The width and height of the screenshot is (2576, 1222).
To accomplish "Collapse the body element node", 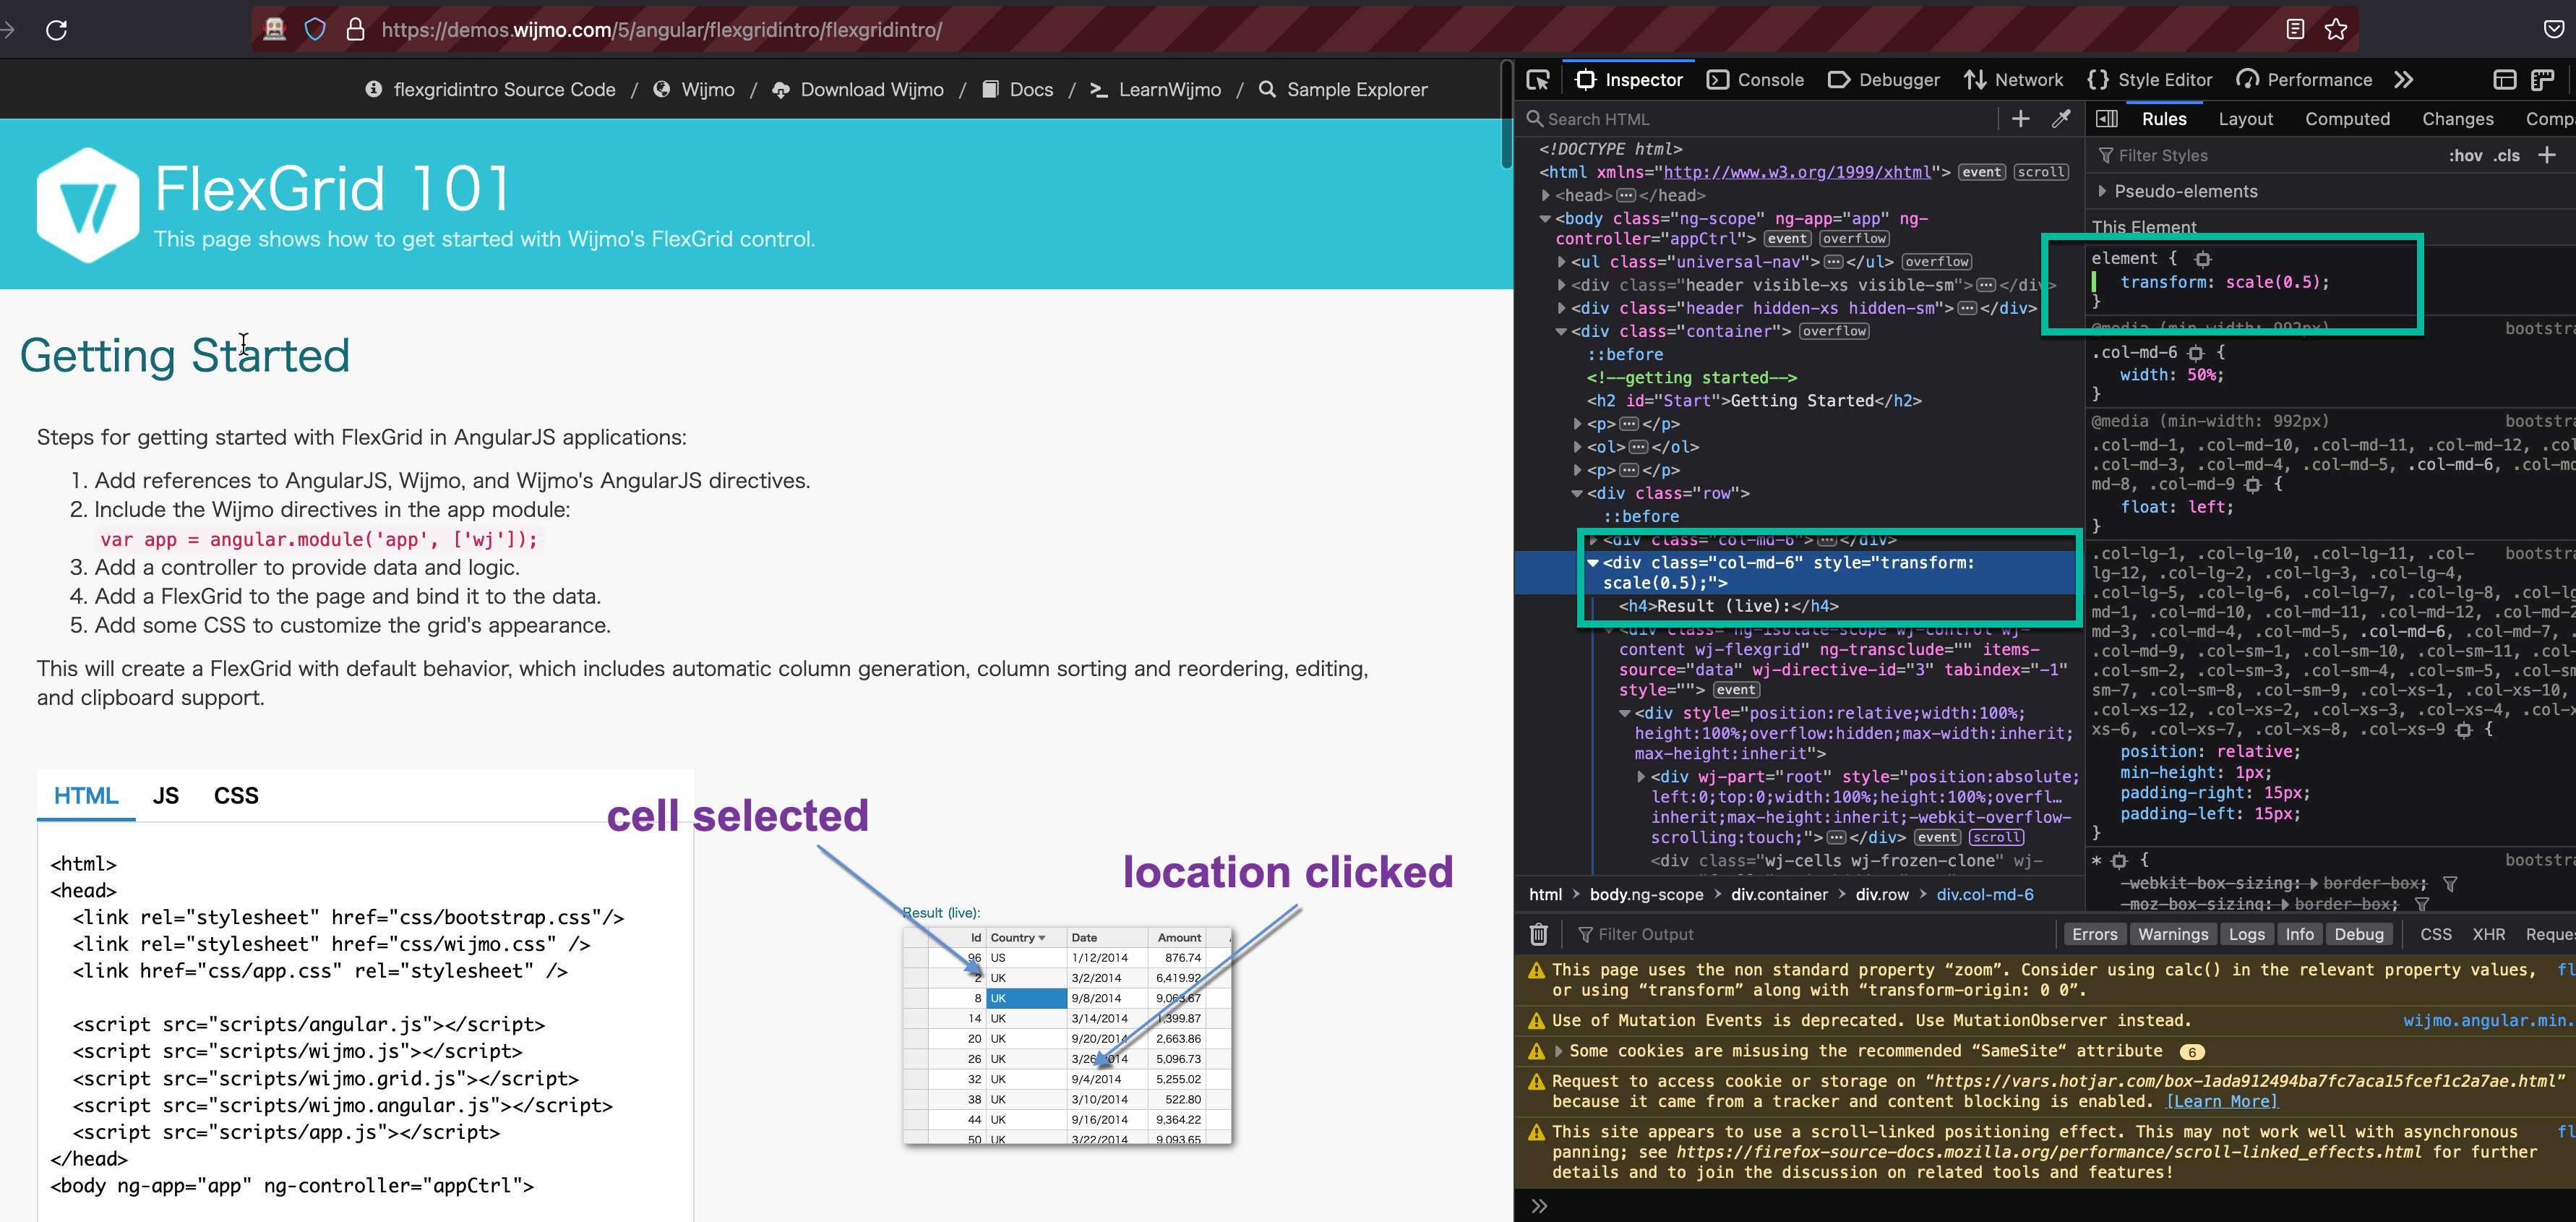I will coord(1546,218).
